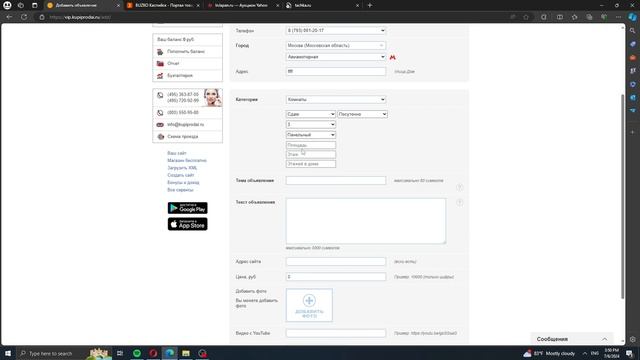Open the Создать сайт link

tap(180, 175)
